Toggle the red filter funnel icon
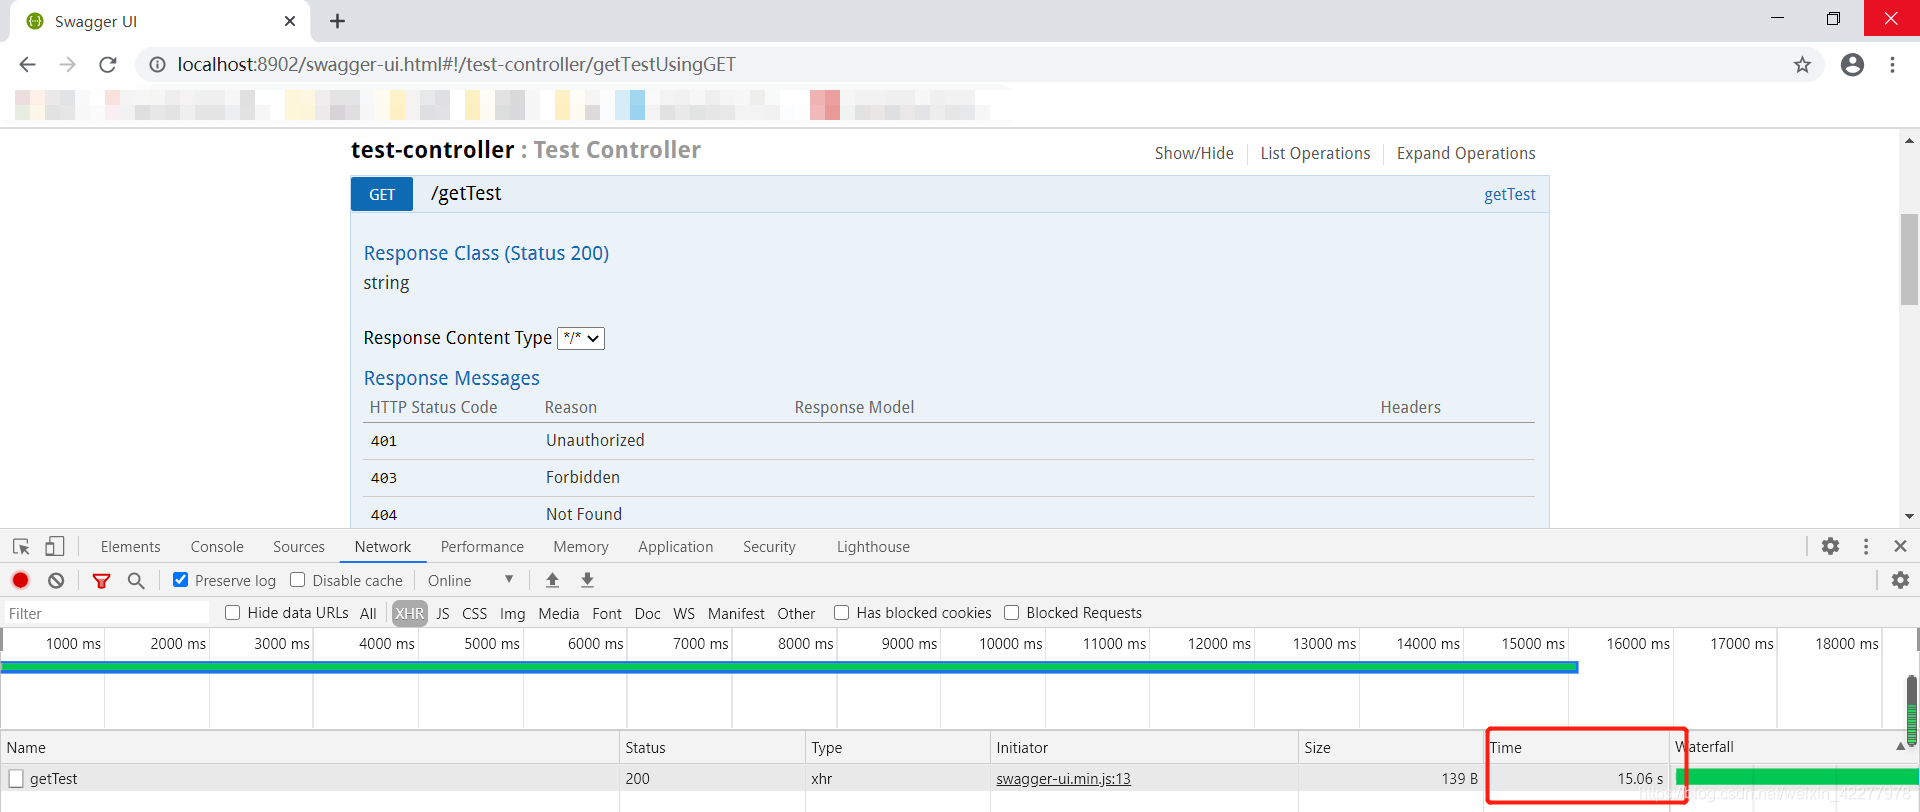Viewport: 1920px width, 812px height. 101,580
